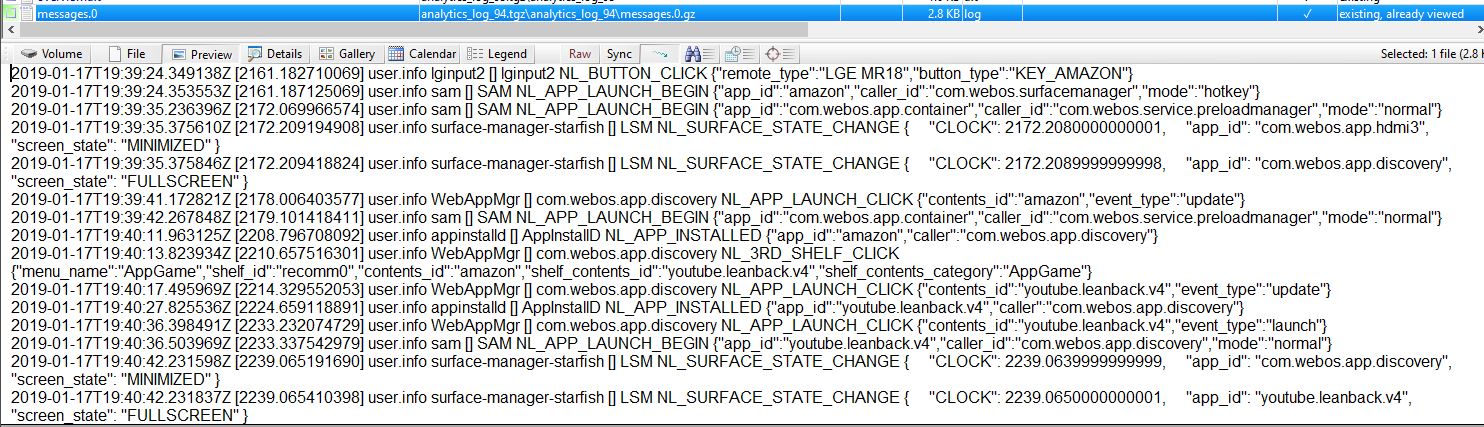
Task: Open the File view tab
Action: point(127,54)
